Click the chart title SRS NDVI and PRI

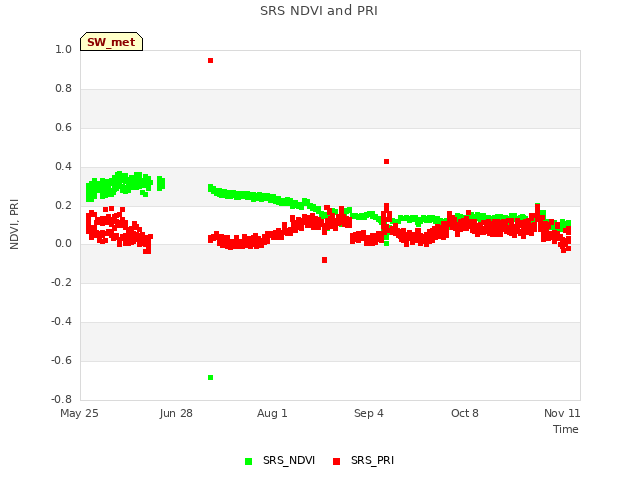(319, 10)
